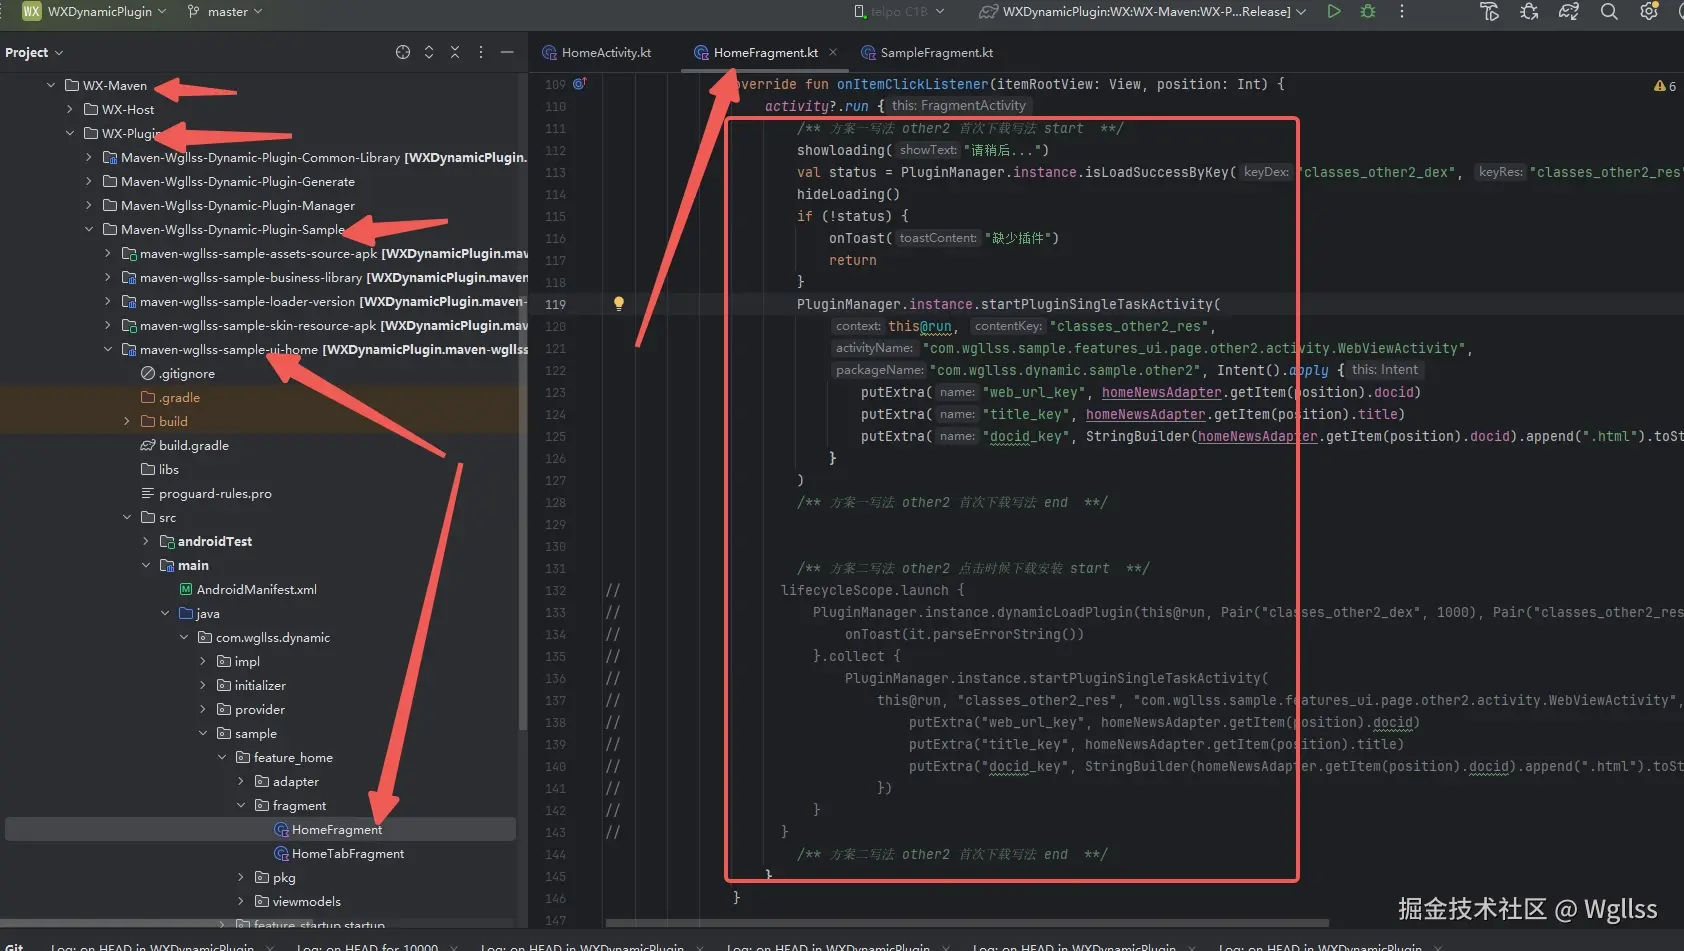The height and width of the screenshot is (951, 1684).
Task: Switch to the HomeFragment.kt tab
Action: click(x=766, y=52)
